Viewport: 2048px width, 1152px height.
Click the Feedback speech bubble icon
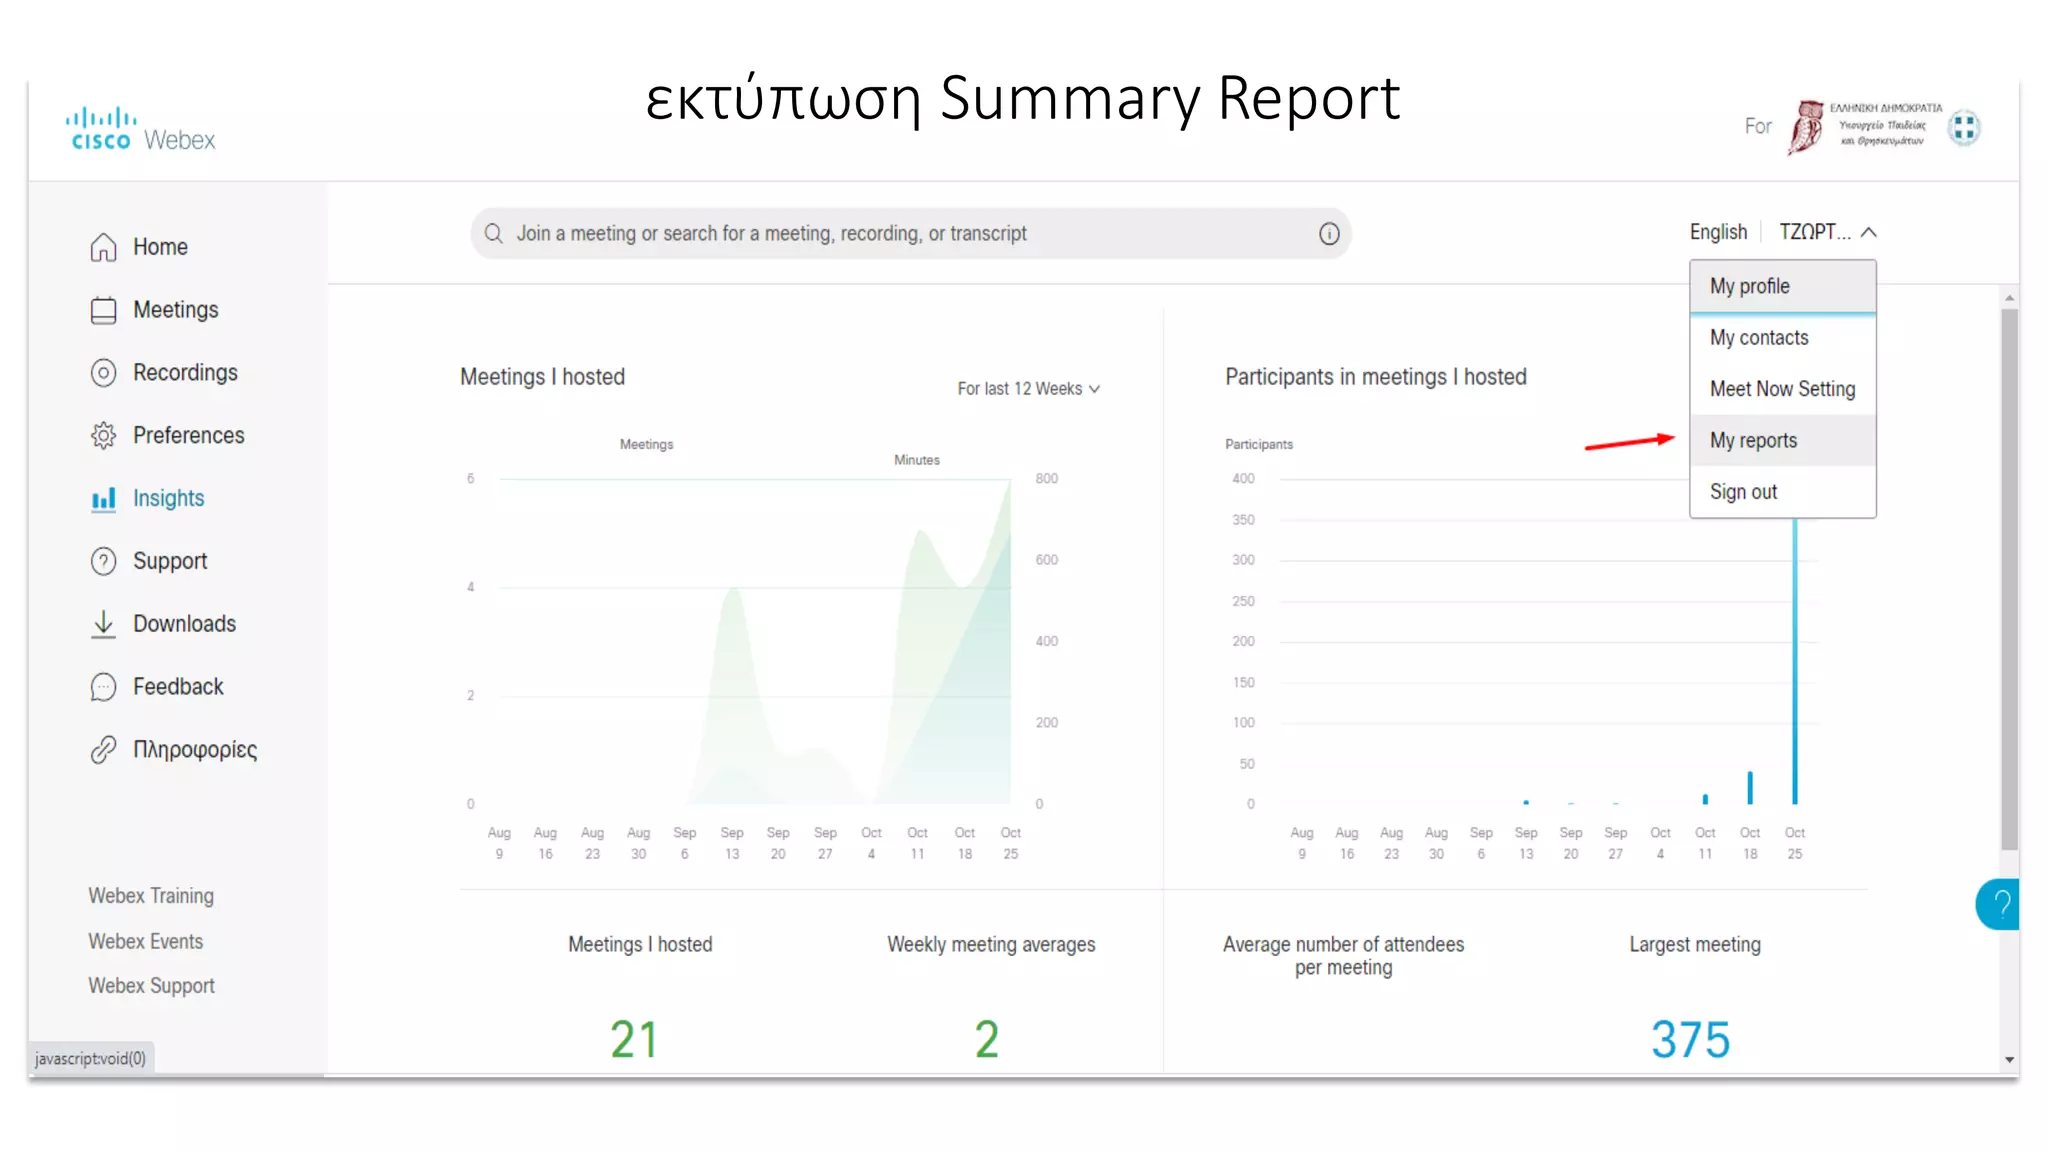point(103,687)
